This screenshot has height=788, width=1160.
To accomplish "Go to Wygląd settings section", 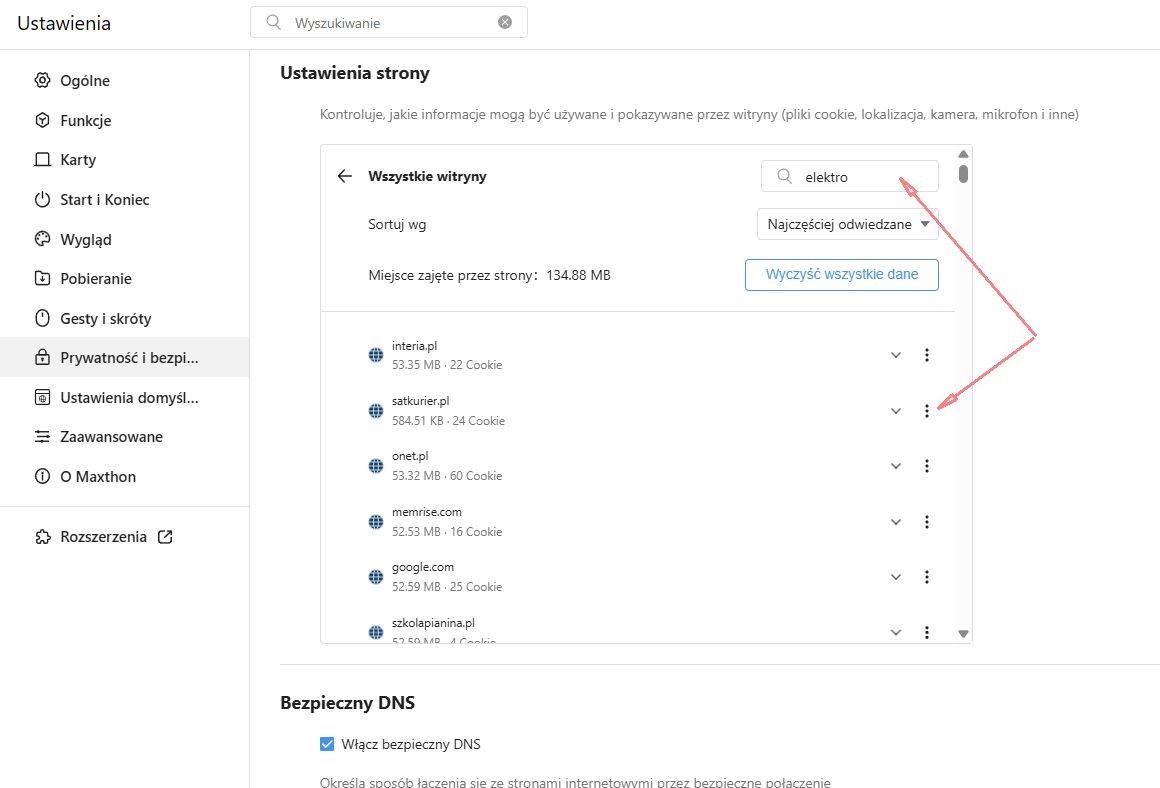I will pyautogui.click(x=86, y=240).
